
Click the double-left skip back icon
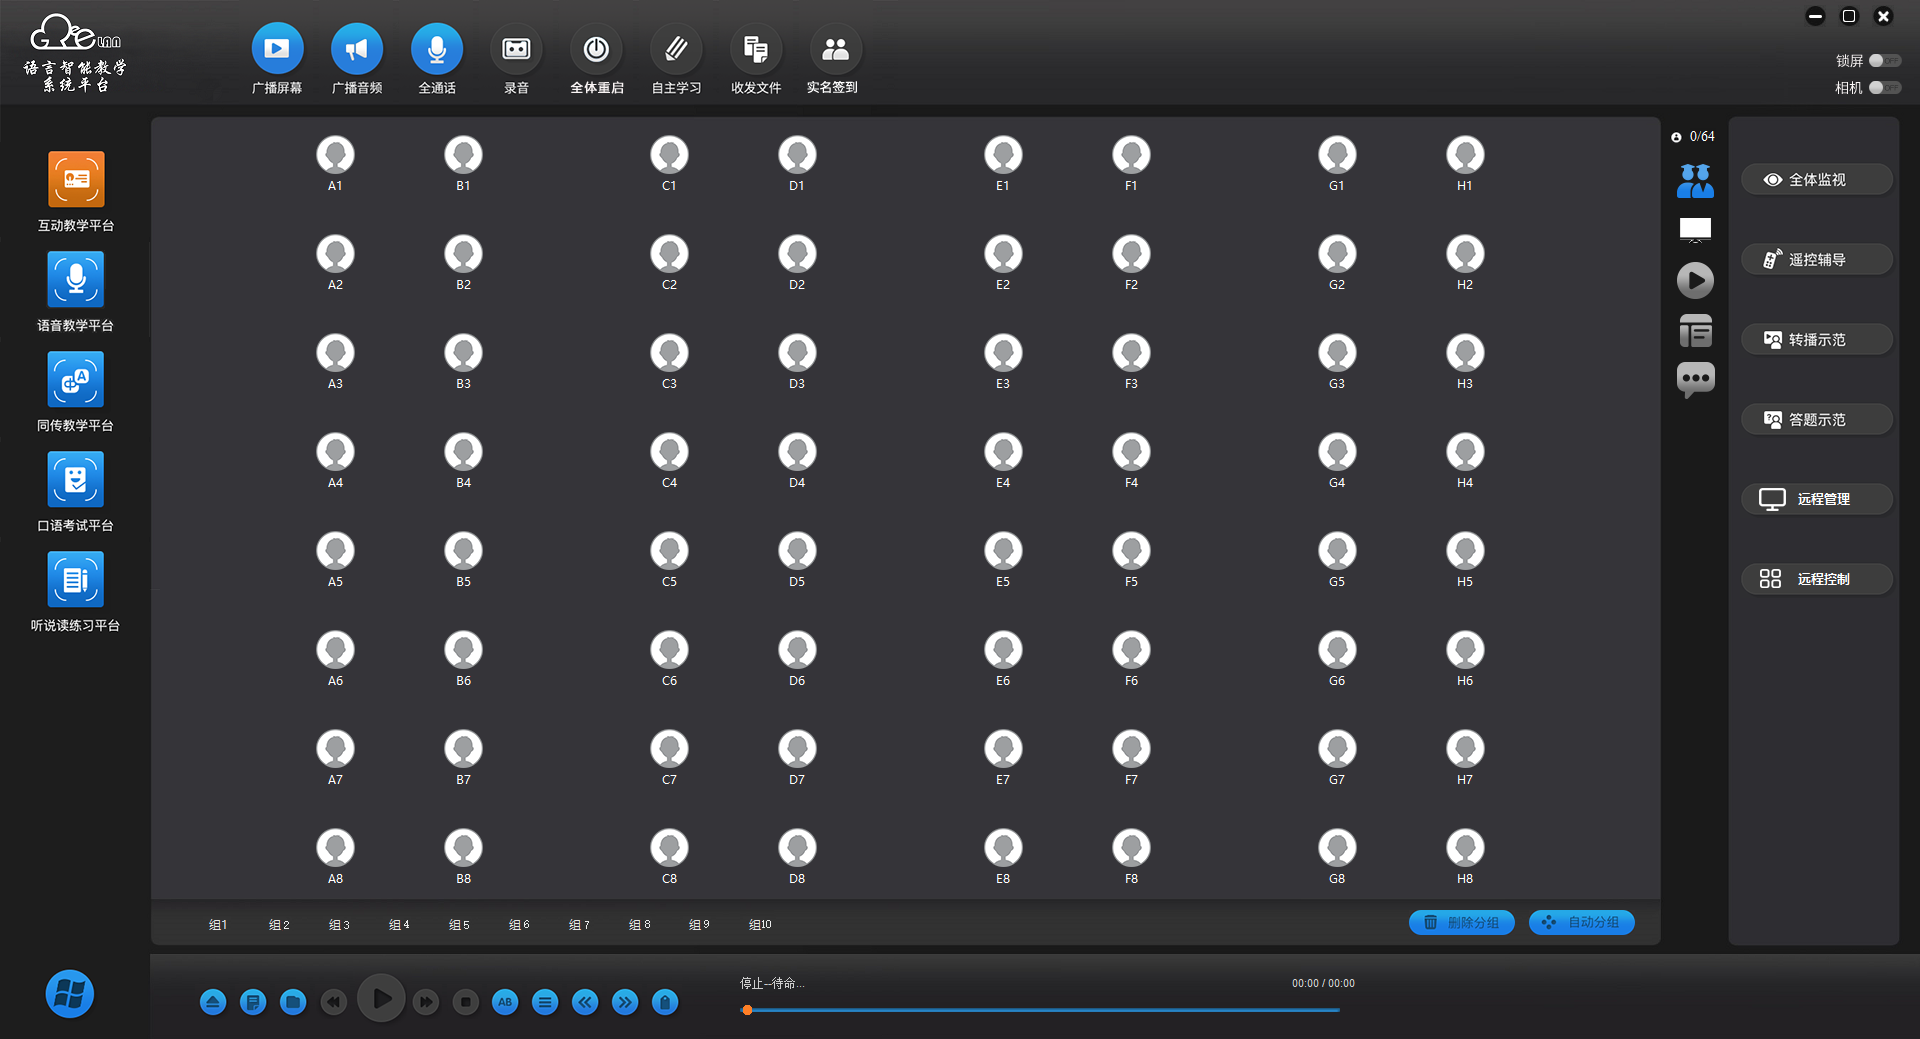tap(585, 1002)
